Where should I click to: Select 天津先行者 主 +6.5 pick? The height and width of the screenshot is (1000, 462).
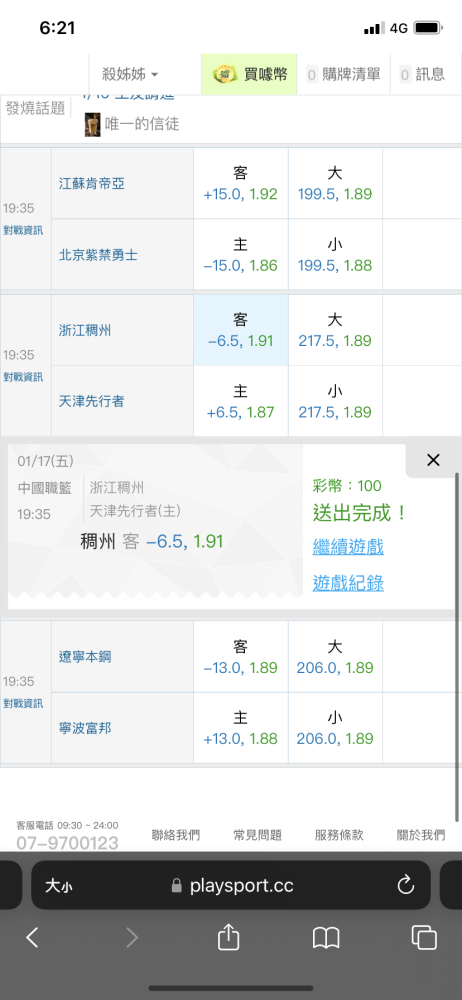(241, 401)
